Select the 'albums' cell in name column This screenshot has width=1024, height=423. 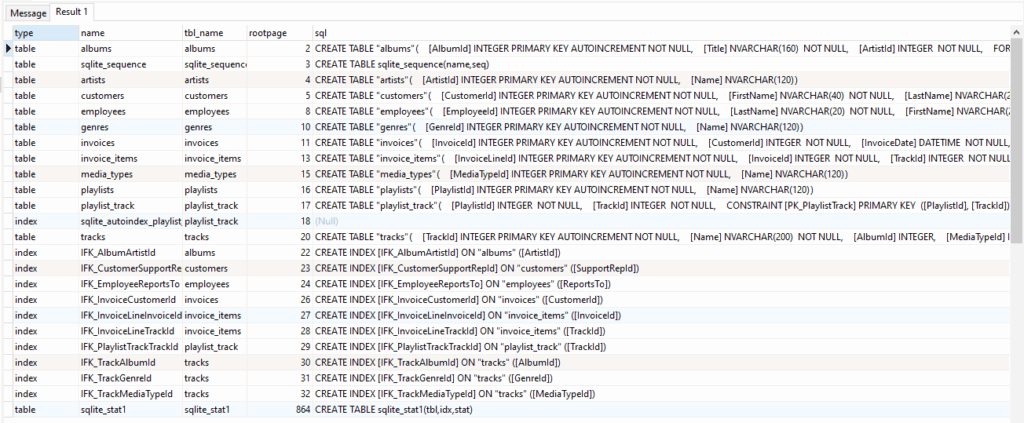coord(130,48)
